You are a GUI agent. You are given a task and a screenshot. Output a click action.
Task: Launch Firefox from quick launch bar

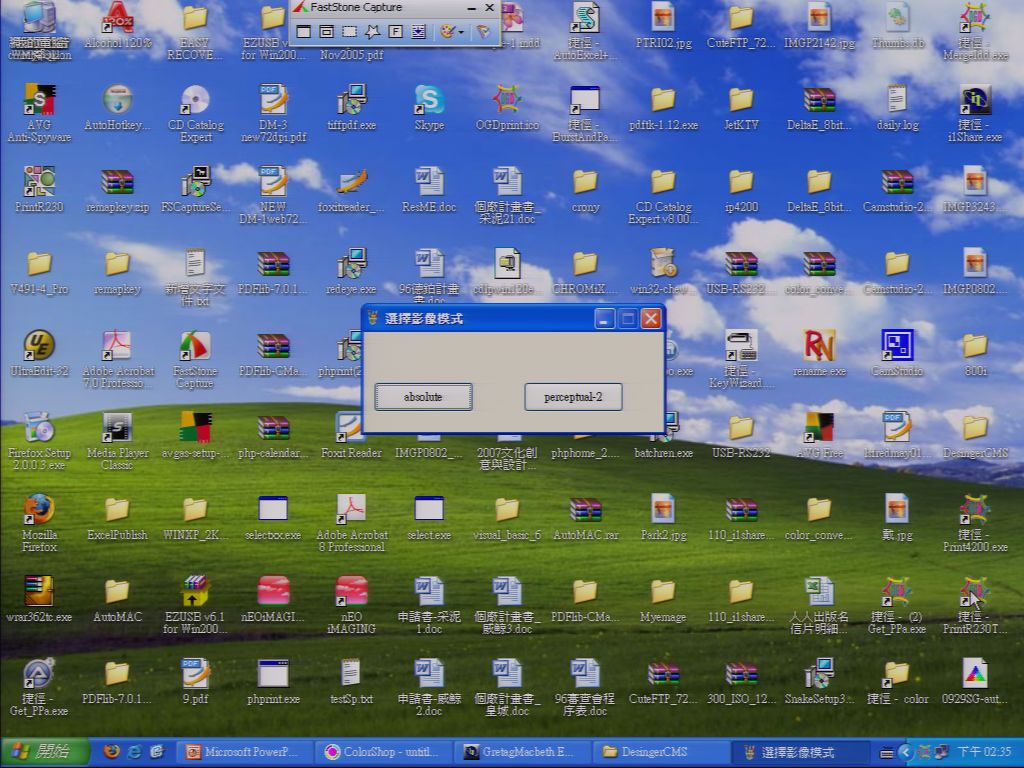point(112,752)
